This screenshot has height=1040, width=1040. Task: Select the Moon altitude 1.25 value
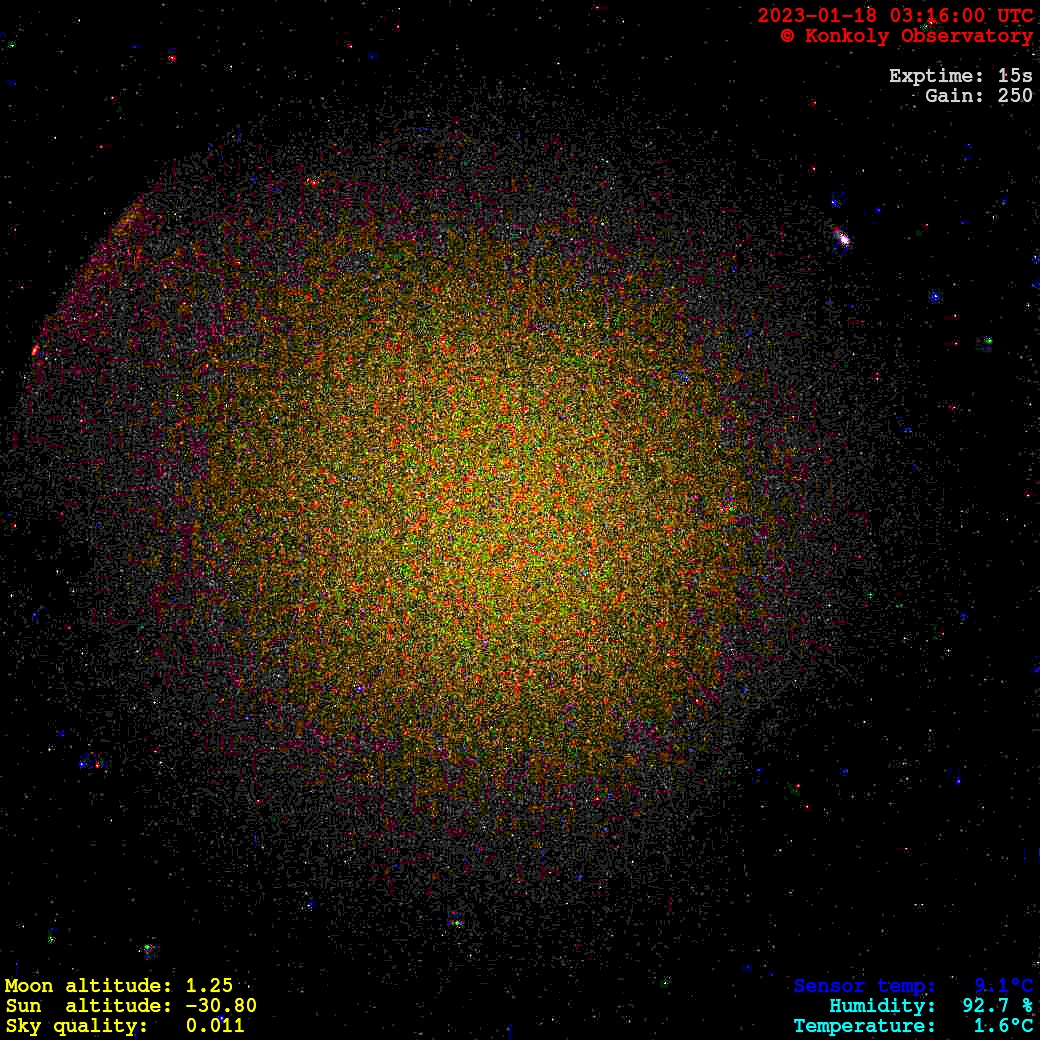(118, 986)
